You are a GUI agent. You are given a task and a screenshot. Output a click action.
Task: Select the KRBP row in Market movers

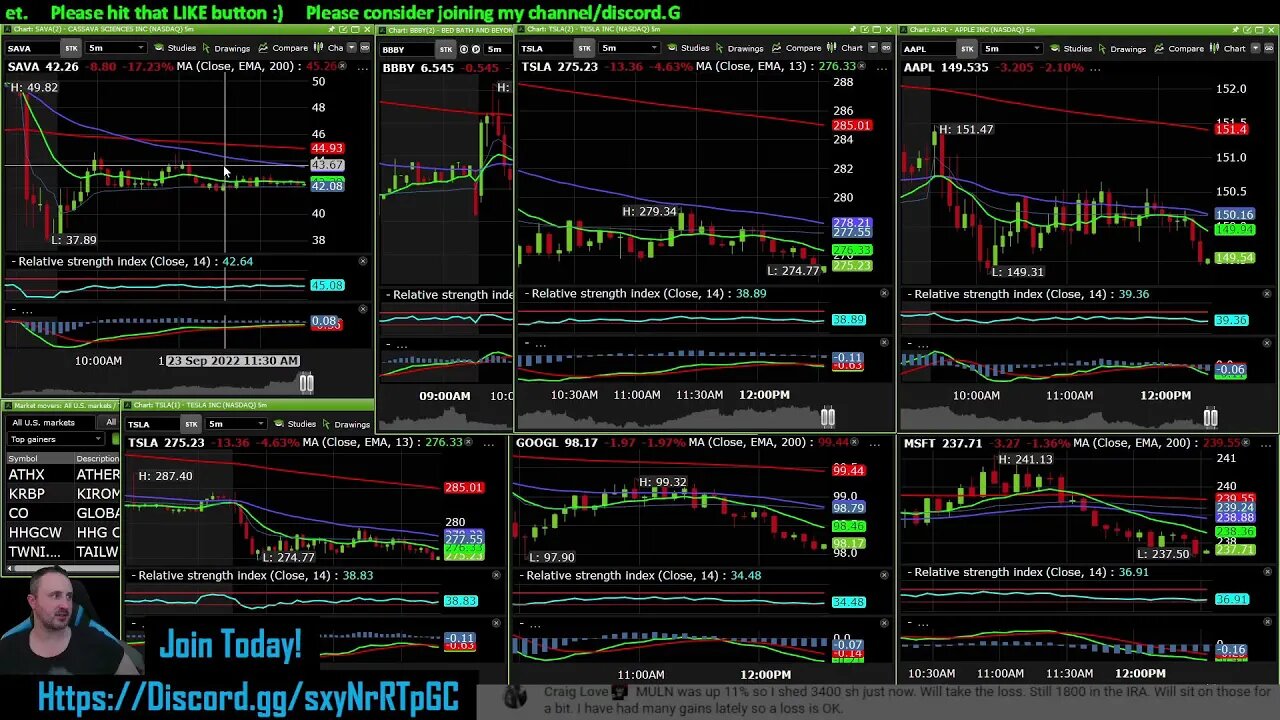tap(63, 494)
